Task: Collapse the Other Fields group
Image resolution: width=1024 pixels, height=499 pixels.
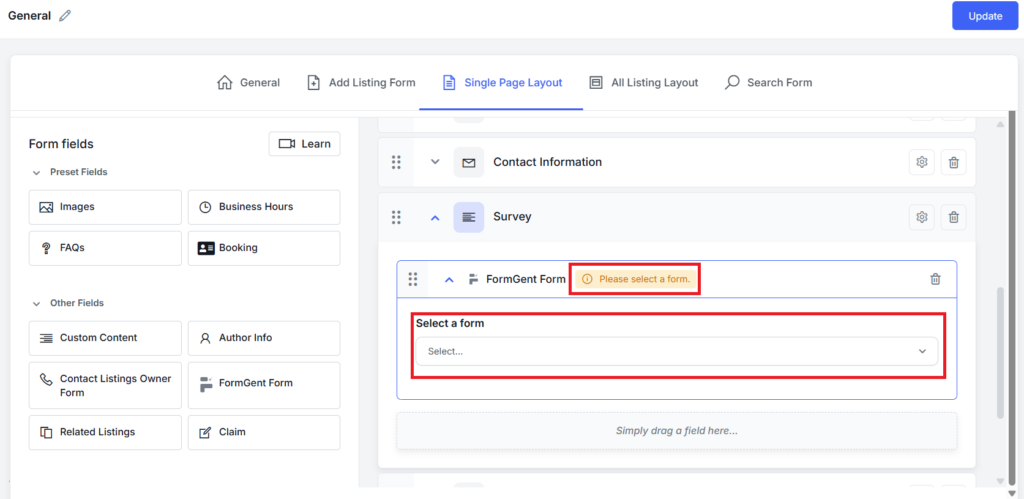Action: click(x=37, y=303)
